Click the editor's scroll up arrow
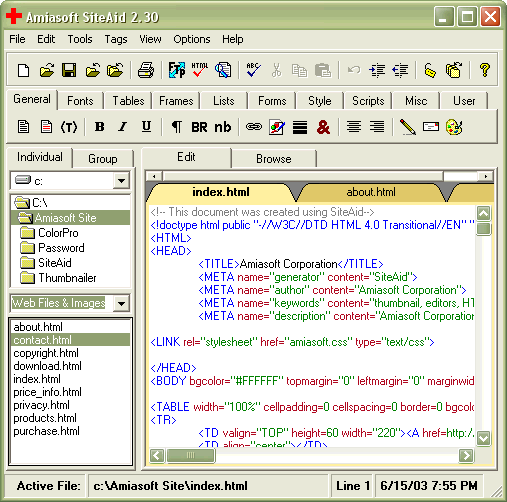 point(483,213)
